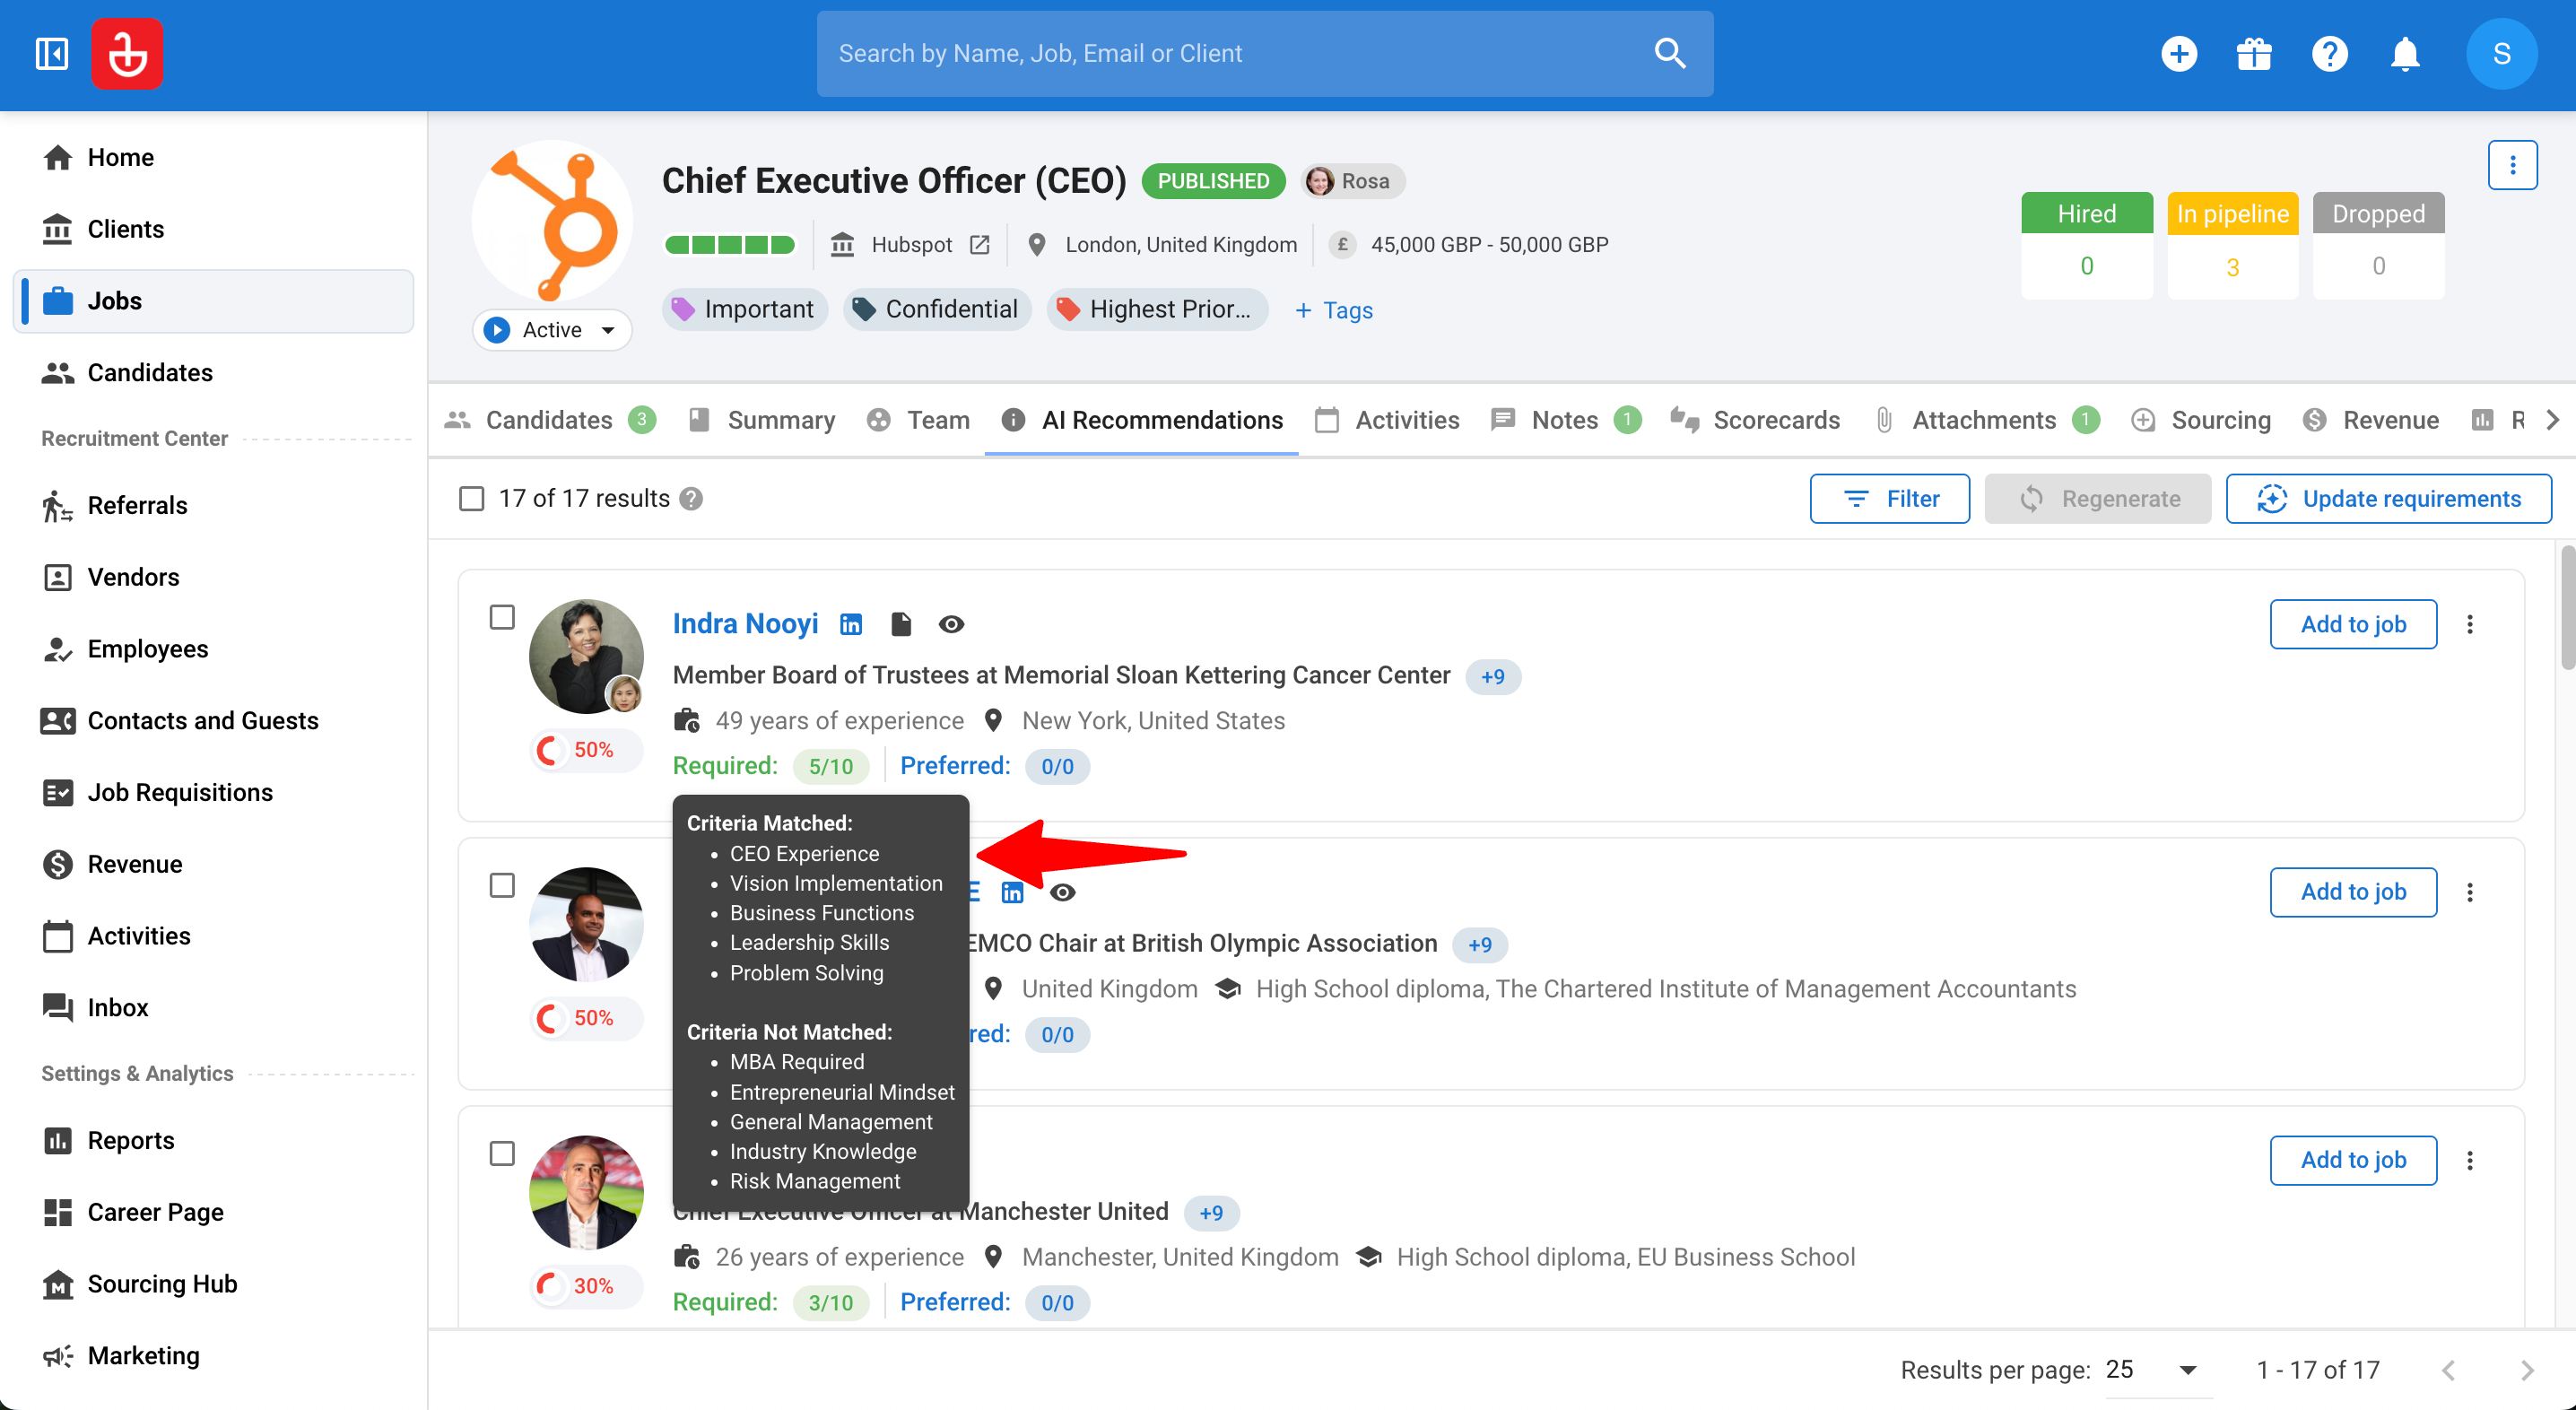Open Indra Nooyi's resume document icon
This screenshot has height=1410, width=2576.
click(901, 625)
